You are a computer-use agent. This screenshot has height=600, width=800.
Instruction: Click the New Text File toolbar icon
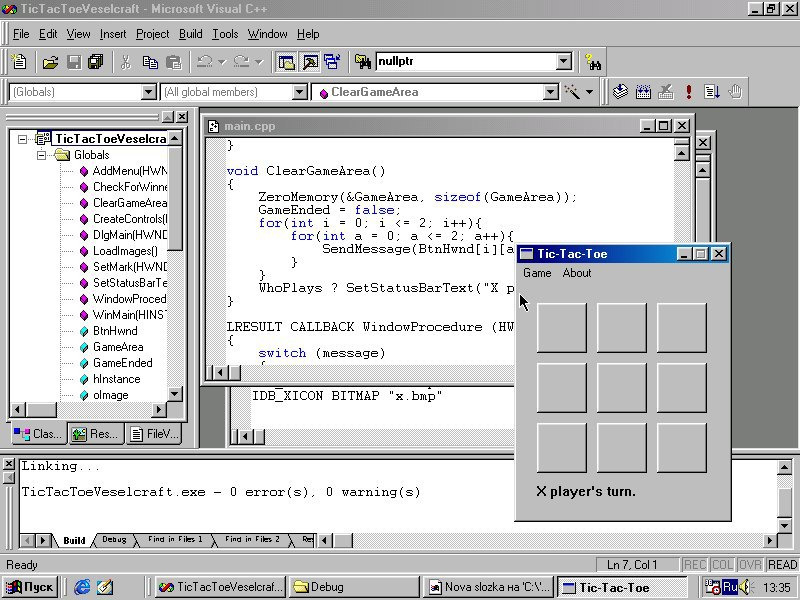21,62
